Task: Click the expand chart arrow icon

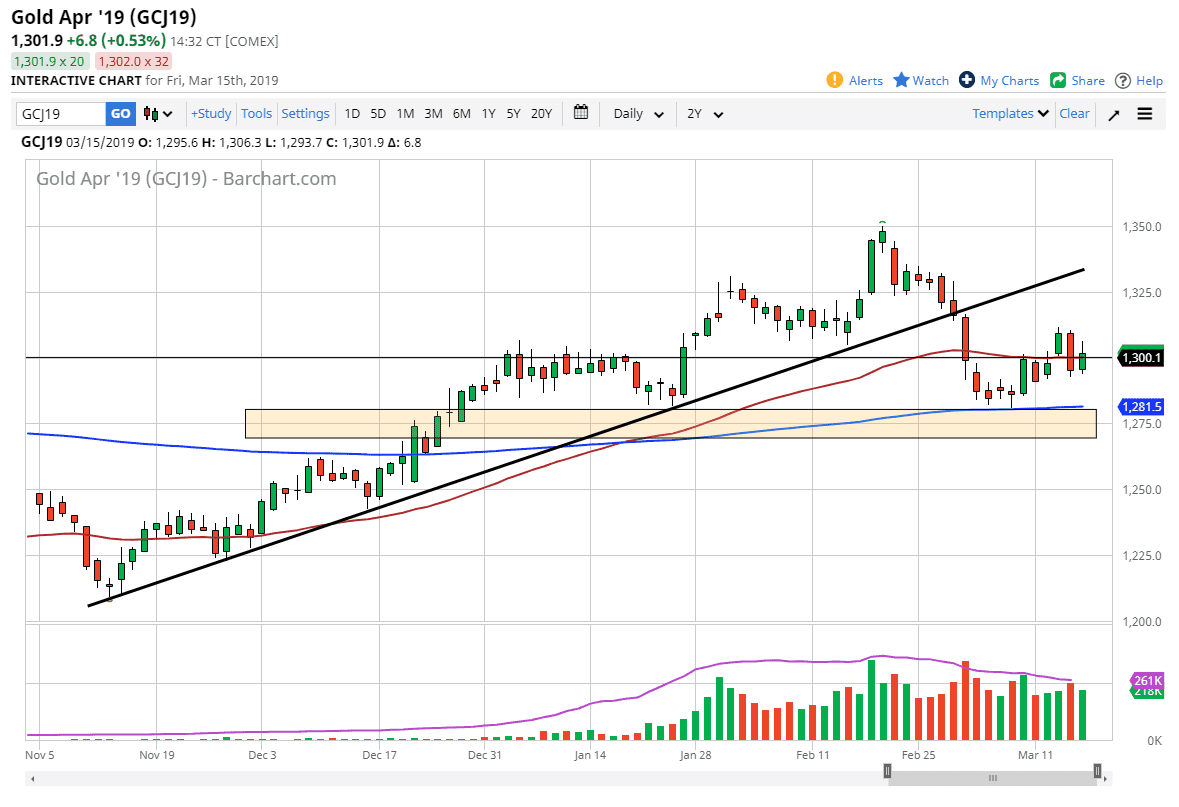Action: (x=1113, y=114)
